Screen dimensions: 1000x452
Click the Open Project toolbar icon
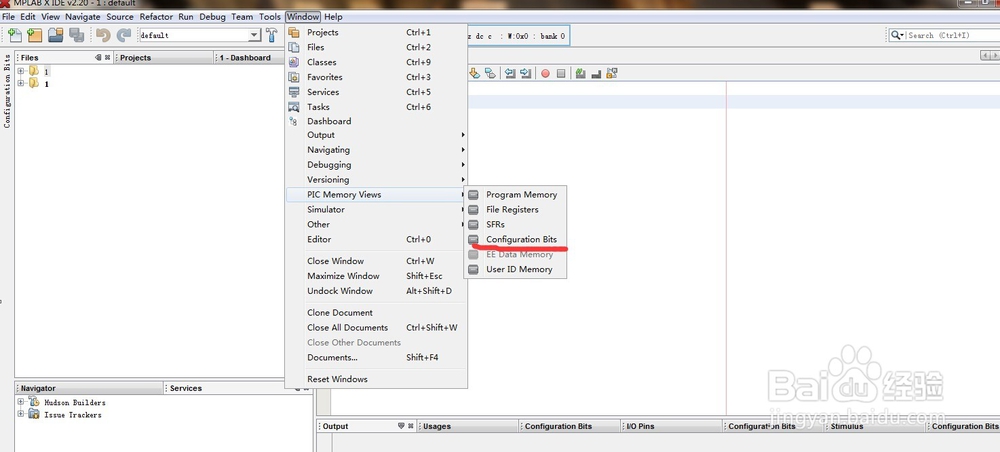point(55,35)
